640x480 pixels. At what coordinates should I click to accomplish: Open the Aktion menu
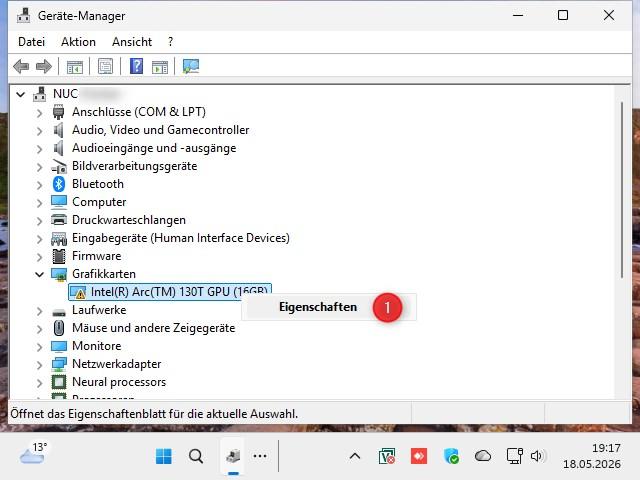[x=78, y=42]
